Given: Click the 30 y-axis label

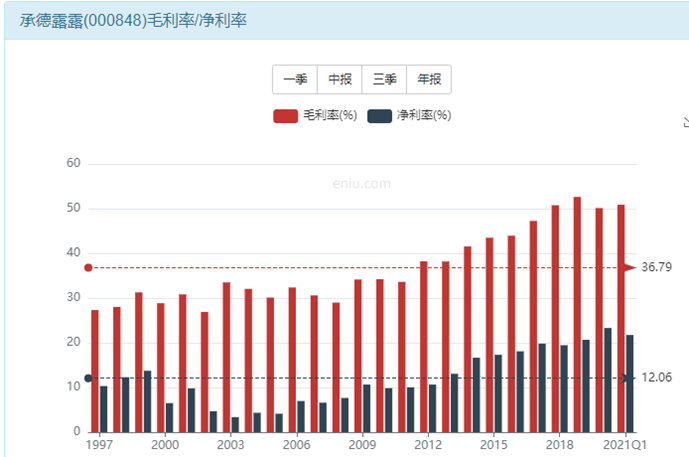Looking at the screenshot, I should pyautogui.click(x=73, y=297).
